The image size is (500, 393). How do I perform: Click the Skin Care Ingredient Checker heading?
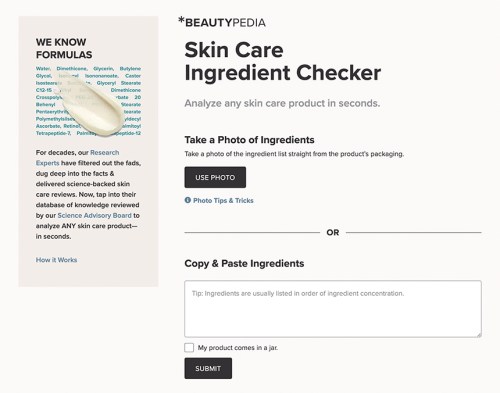tap(283, 61)
